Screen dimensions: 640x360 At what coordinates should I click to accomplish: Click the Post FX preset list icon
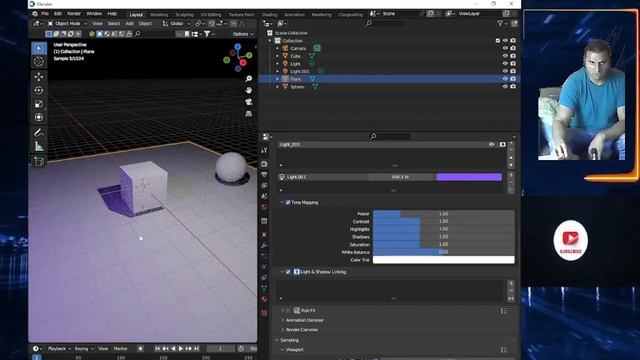(504, 311)
